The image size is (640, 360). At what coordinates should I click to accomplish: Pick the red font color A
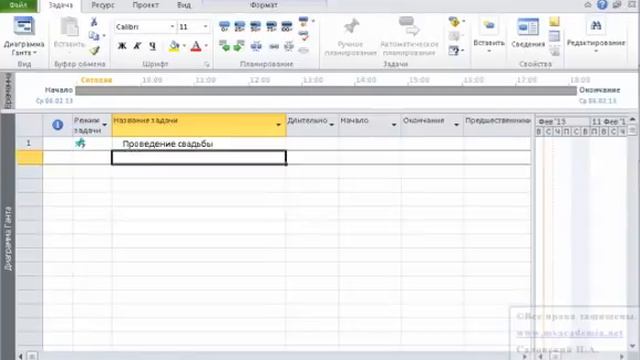(196, 46)
